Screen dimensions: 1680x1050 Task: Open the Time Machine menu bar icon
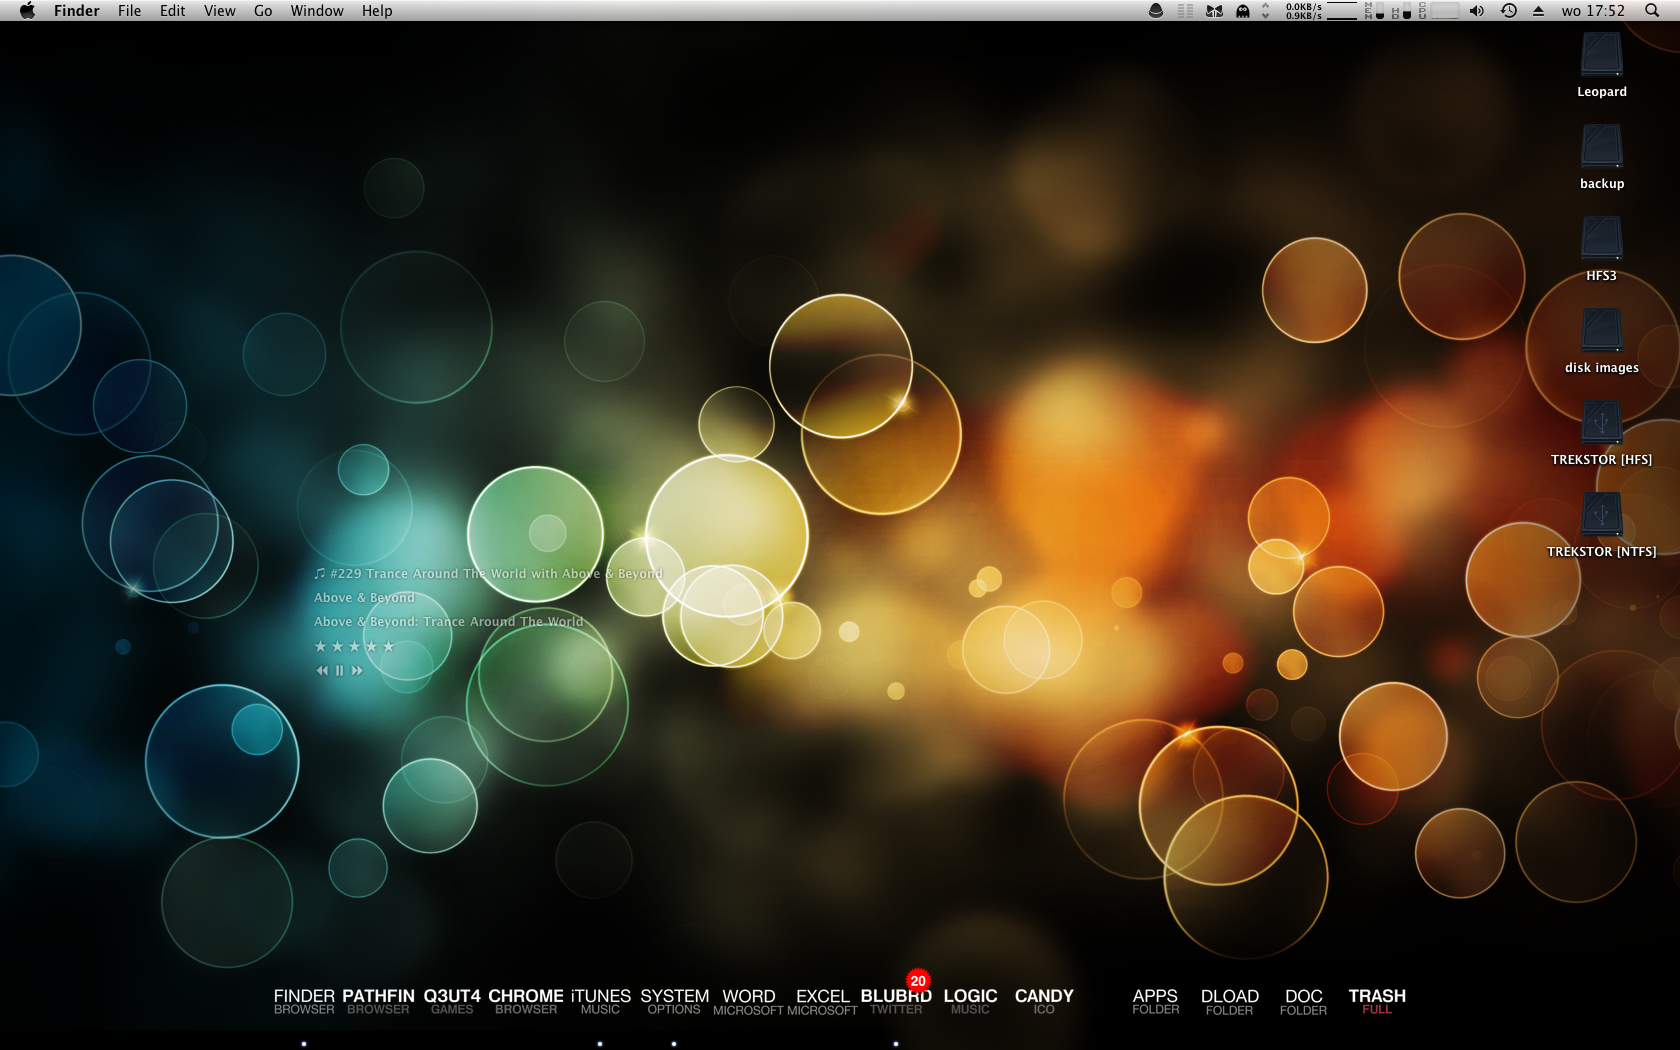point(1509,11)
